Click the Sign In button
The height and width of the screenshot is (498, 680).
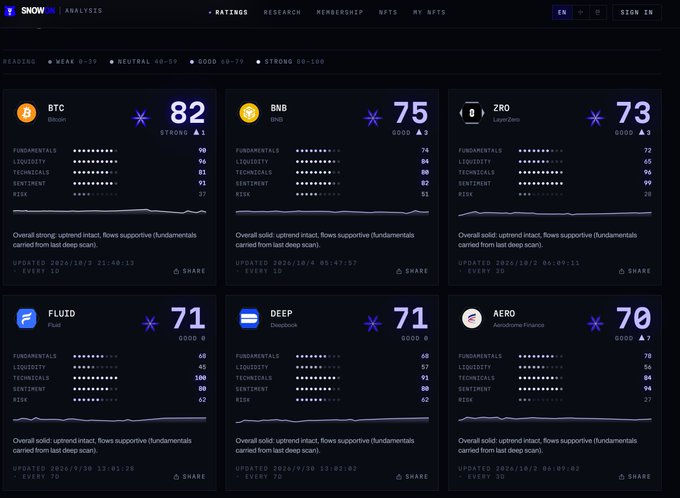click(x=637, y=13)
